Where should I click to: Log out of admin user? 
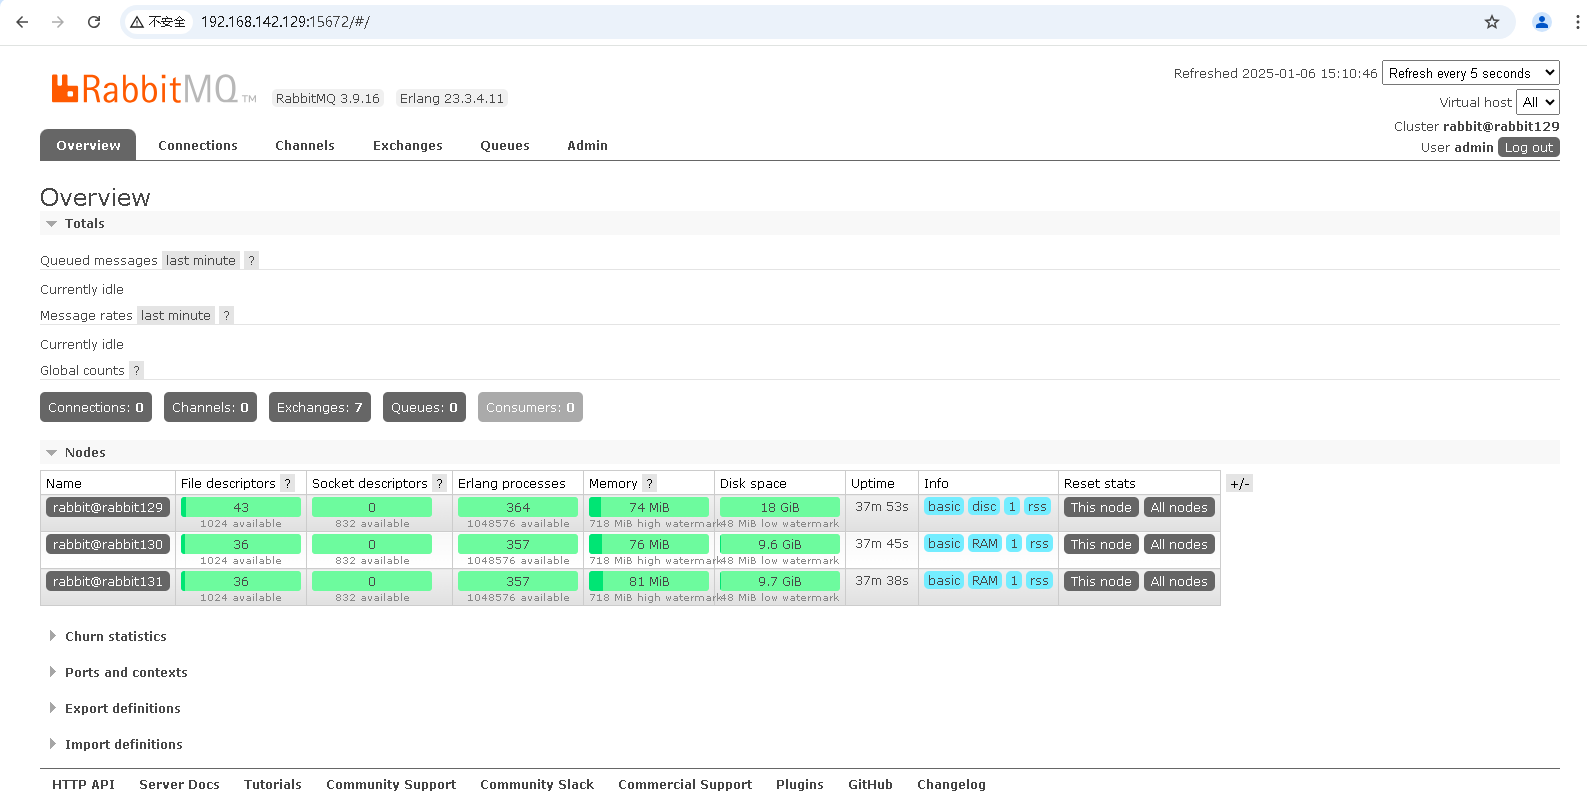click(x=1528, y=147)
